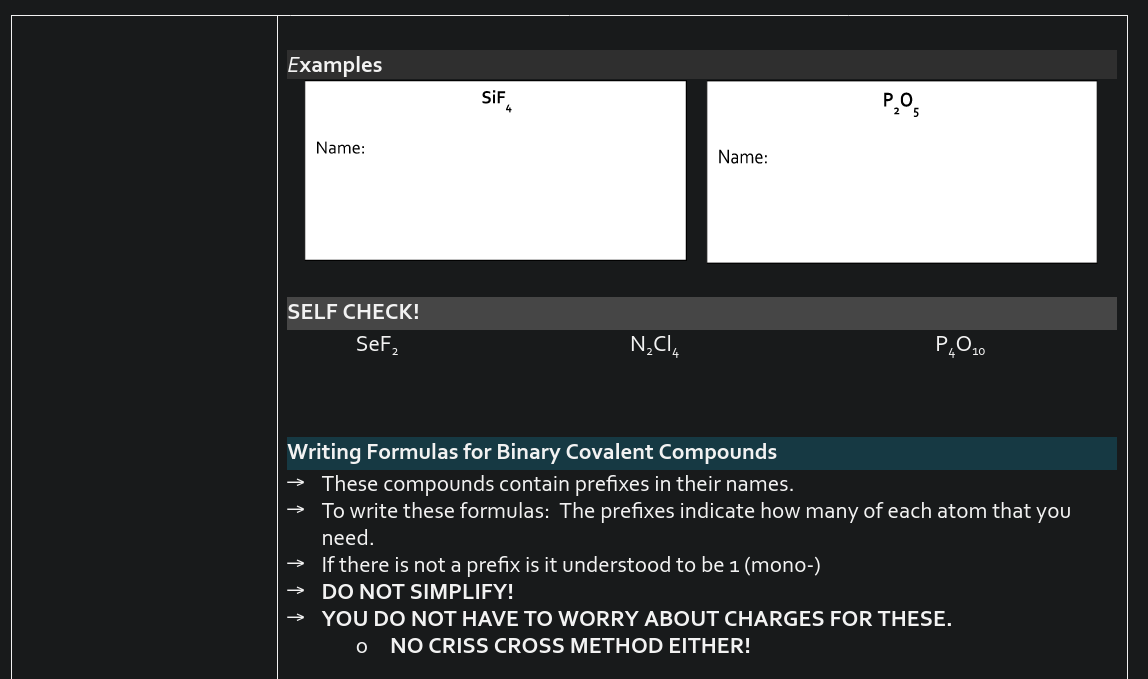Click the arrow bullet before 'YOU DO NOT HAVE'
1148x679 pixels.
pos(295,618)
